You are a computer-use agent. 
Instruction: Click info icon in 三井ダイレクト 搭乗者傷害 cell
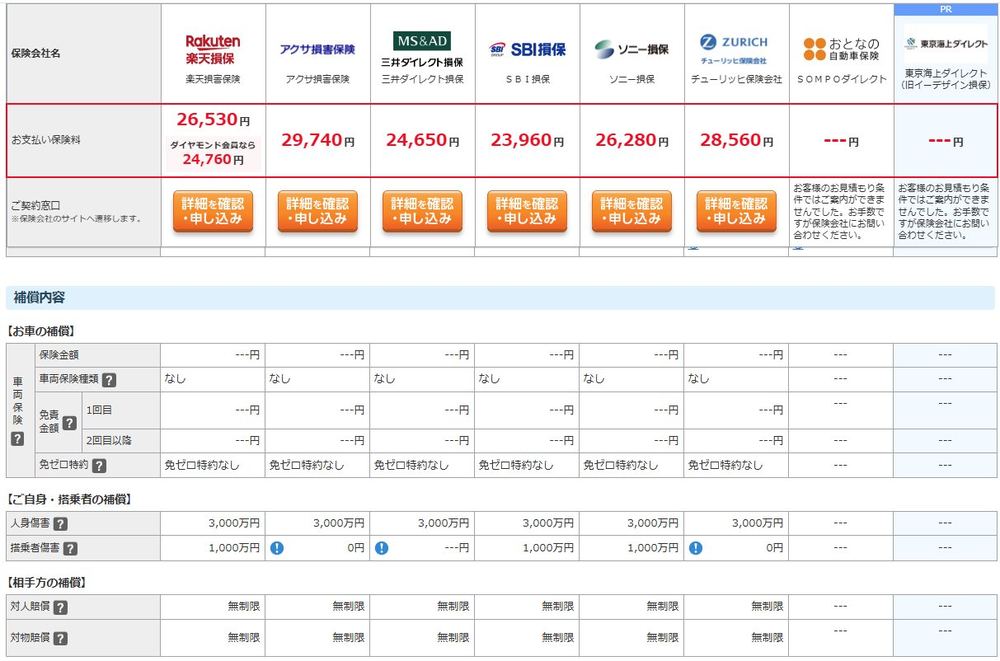(381, 548)
